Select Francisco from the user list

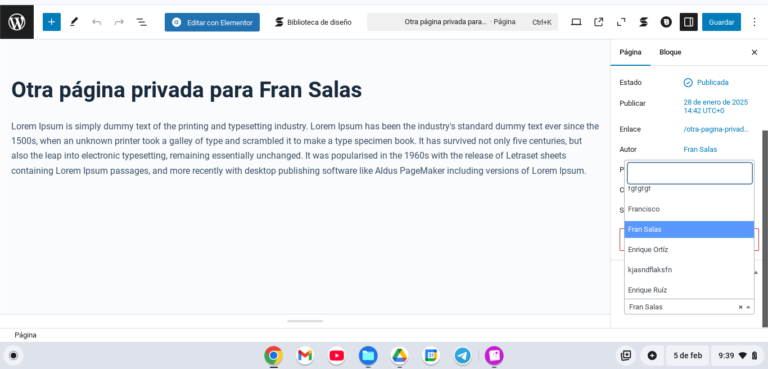coord(689,209)
